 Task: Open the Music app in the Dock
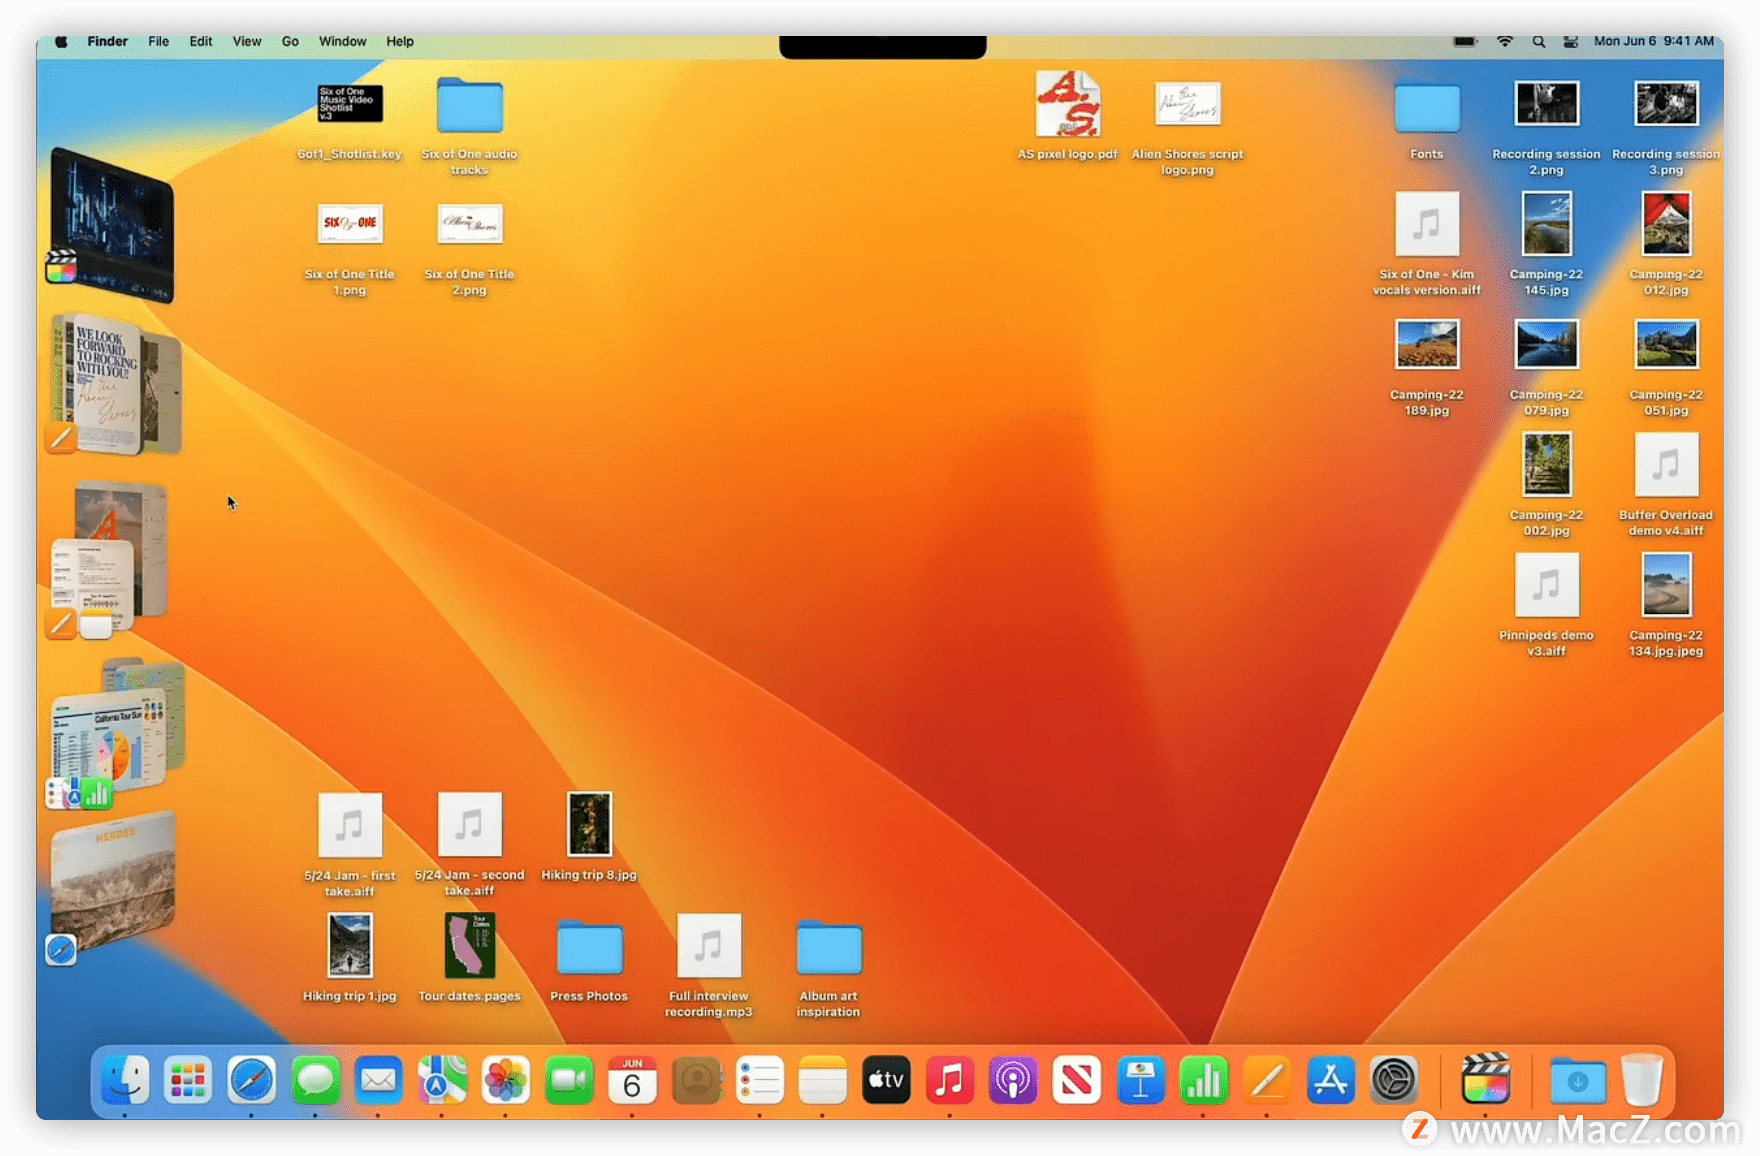click(x=950, y=1081)
